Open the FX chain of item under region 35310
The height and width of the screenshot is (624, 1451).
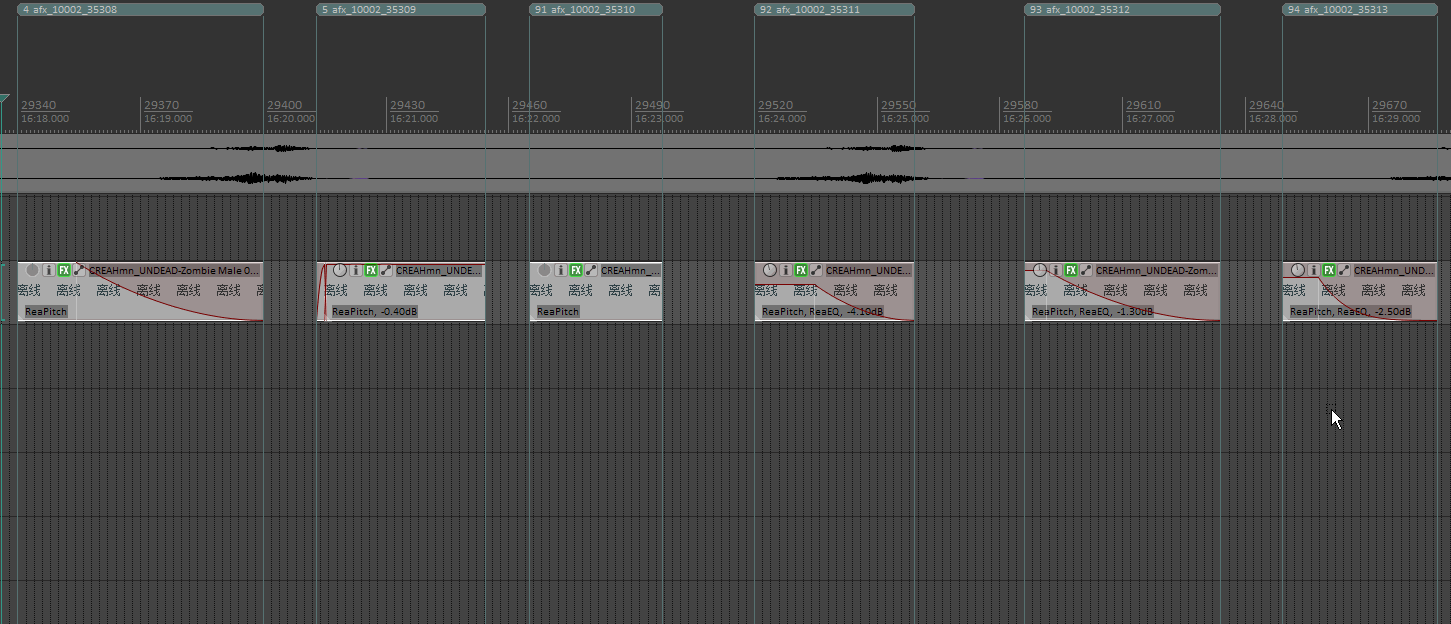click(576, 270)
